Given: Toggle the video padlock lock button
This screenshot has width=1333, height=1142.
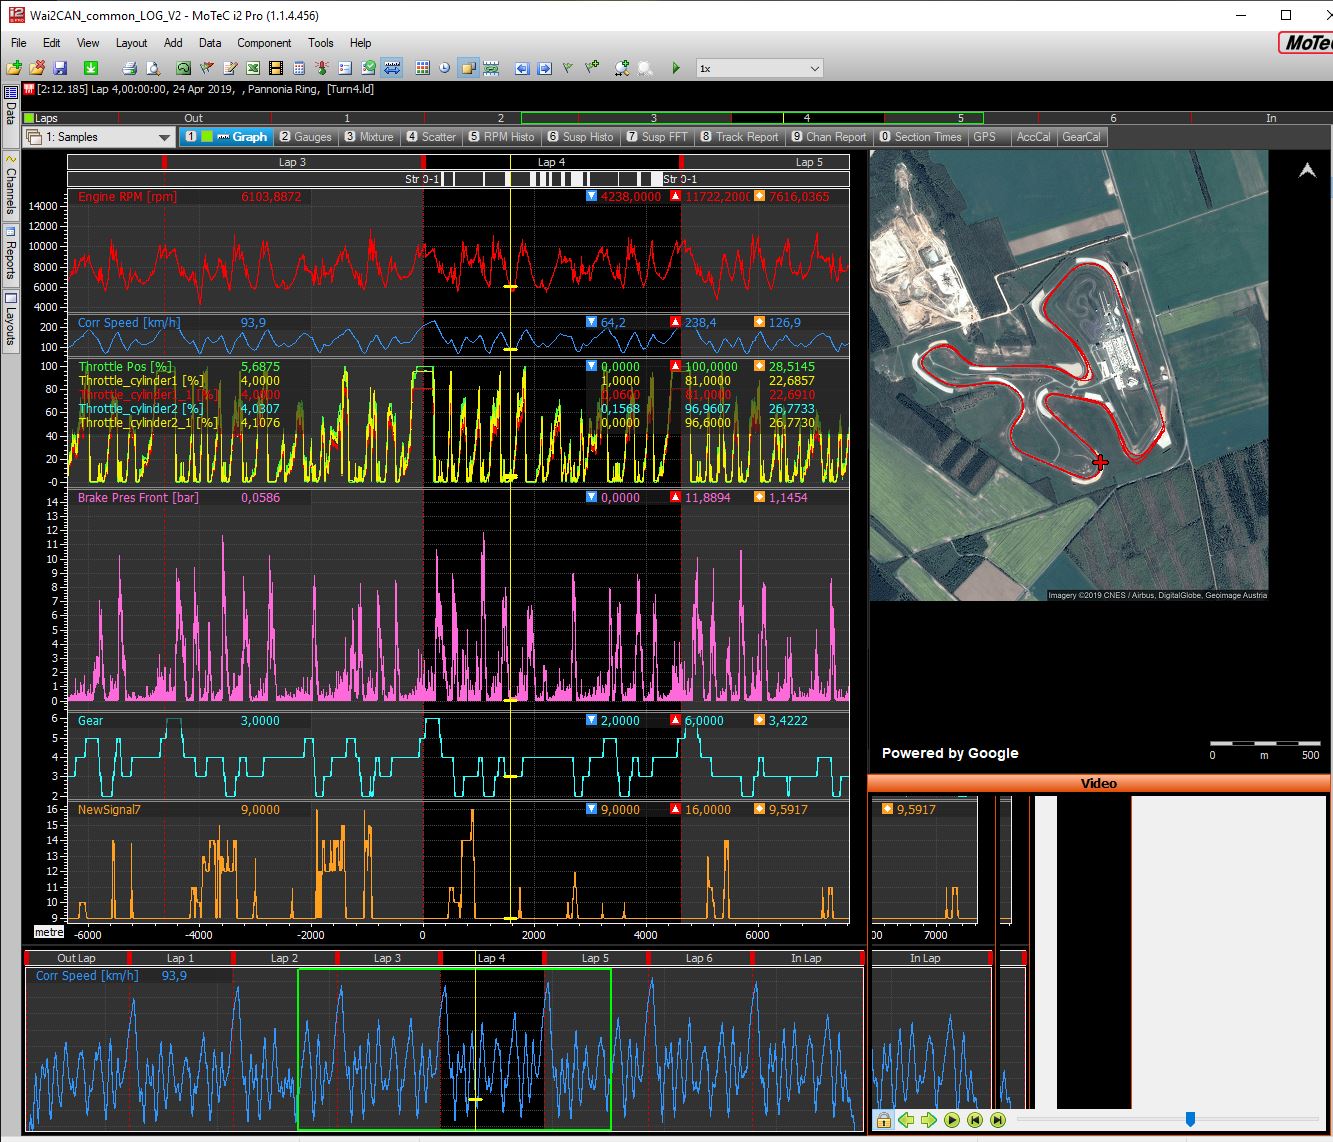Looking at the screenshot, I should (884, 1121).
